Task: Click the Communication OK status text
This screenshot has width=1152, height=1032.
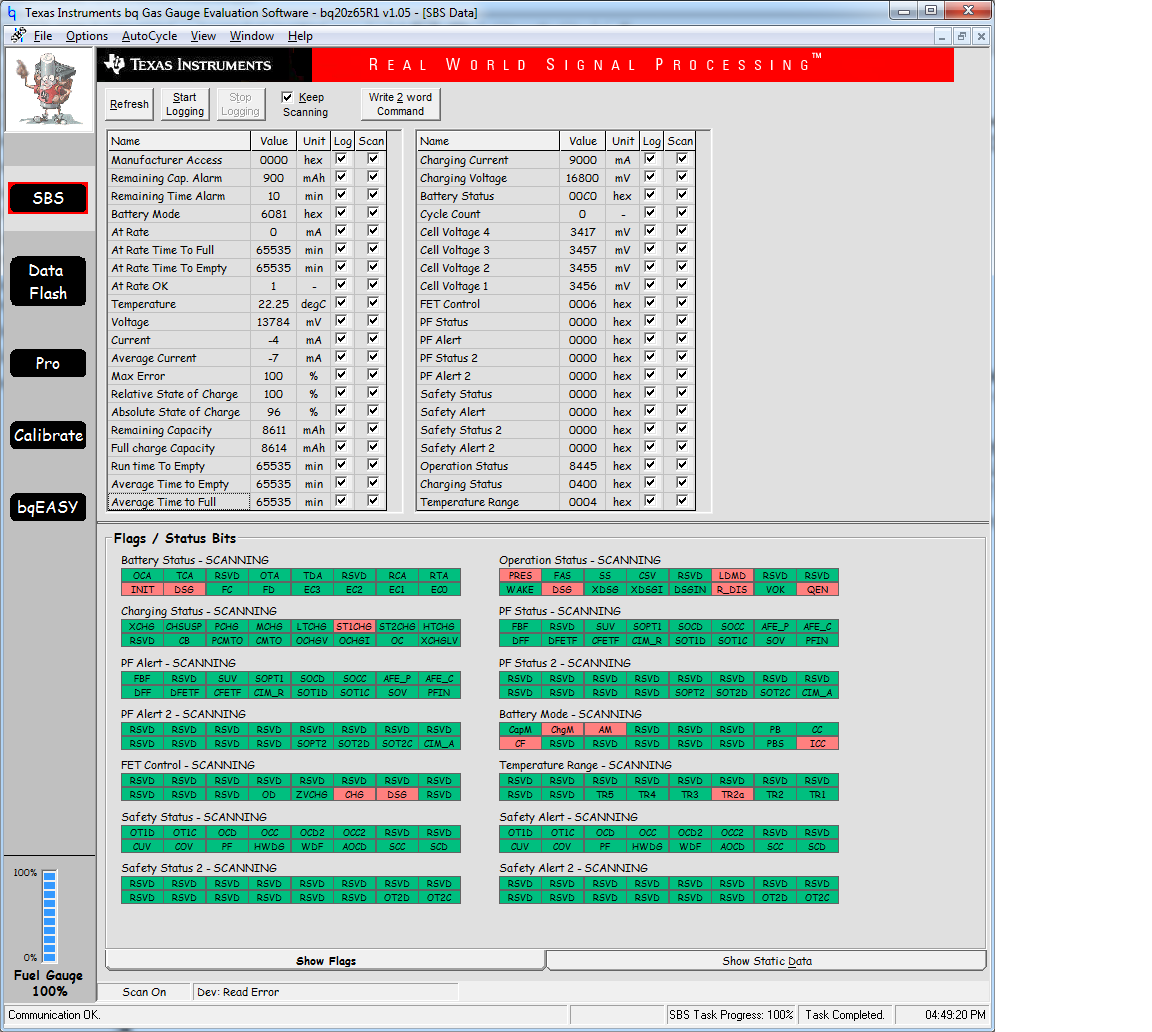Action: (x=54, y=1015)
